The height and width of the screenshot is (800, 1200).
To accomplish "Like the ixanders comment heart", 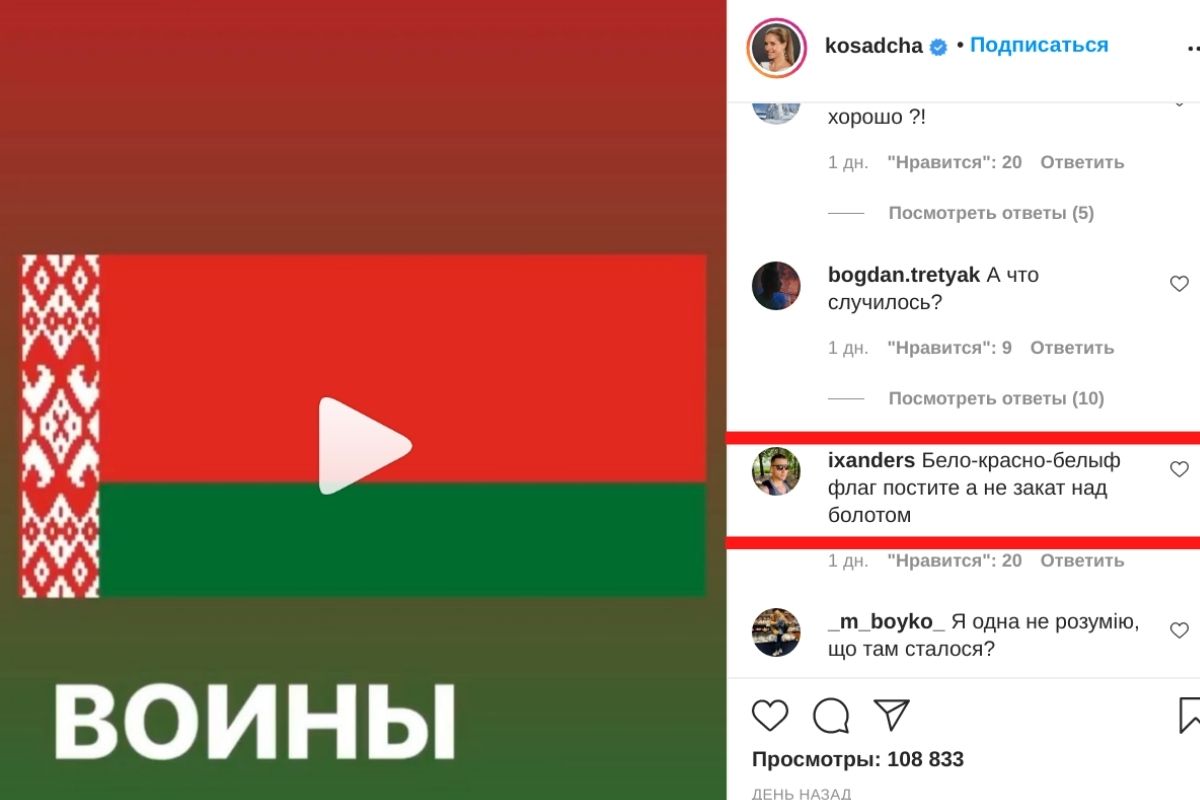I will tap(1179, 469).
